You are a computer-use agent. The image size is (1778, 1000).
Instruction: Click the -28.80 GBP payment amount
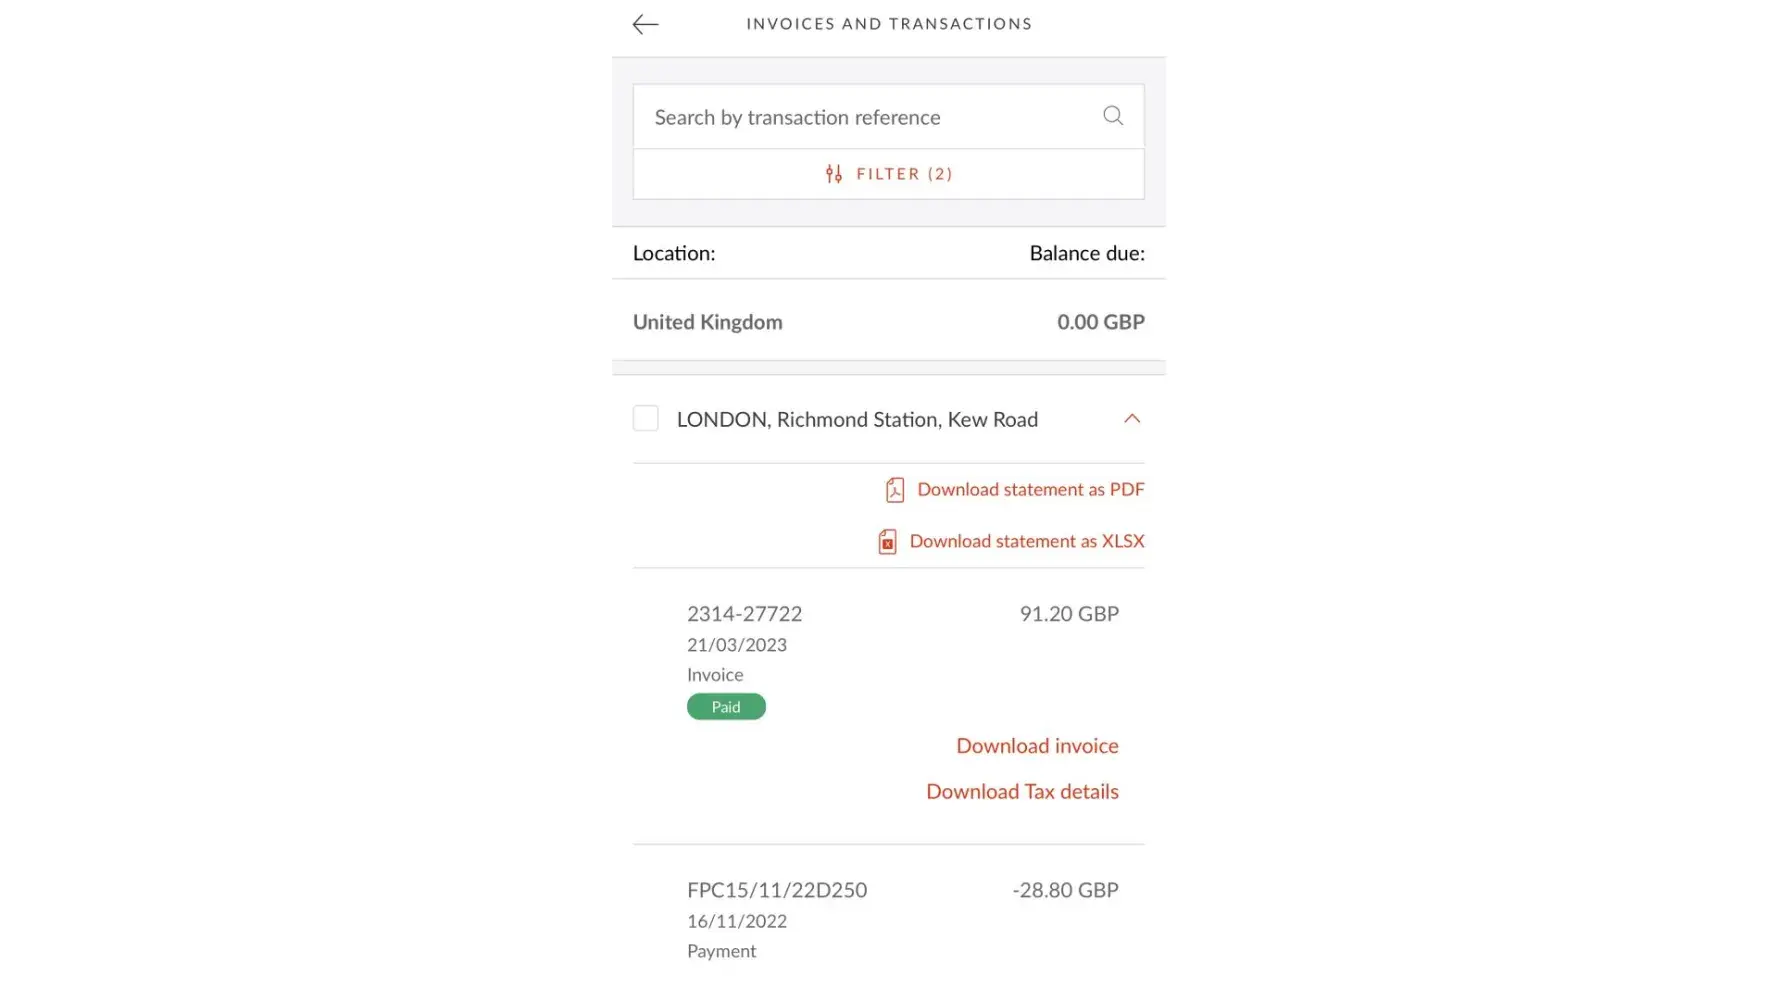[x=1065, y=890]
